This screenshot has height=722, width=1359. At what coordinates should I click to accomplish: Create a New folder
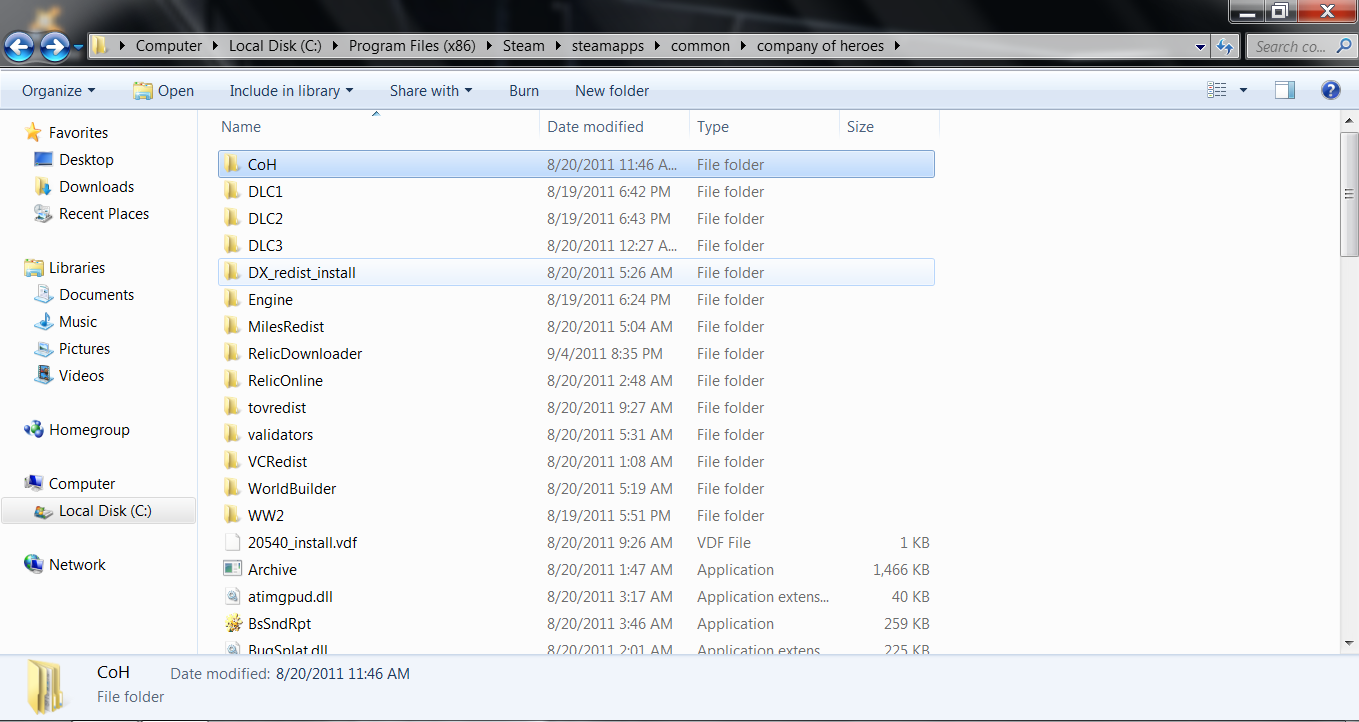click(612, 90)
